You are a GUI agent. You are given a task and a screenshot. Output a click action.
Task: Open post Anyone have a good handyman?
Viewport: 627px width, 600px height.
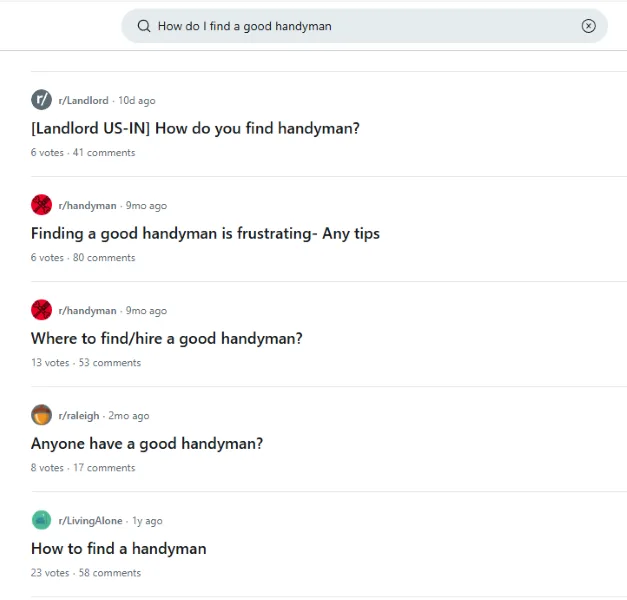point(147,444)
